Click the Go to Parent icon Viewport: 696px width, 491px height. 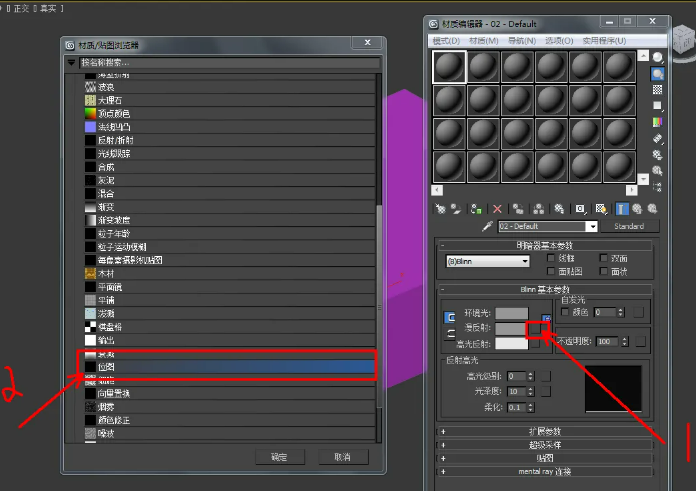637,209
